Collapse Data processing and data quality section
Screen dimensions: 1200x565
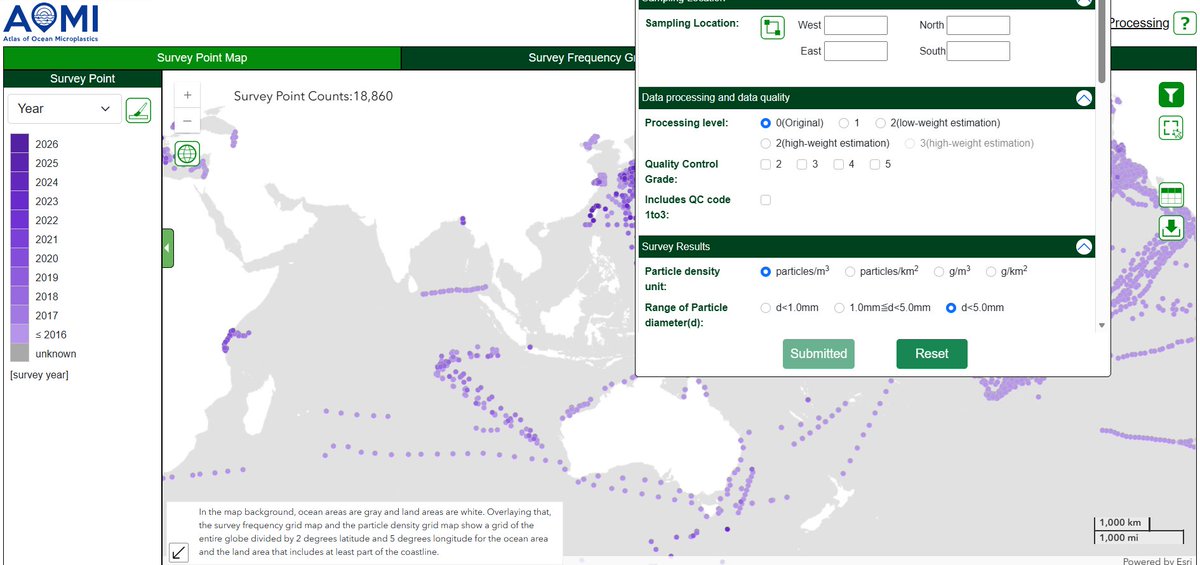[1084, 98]
